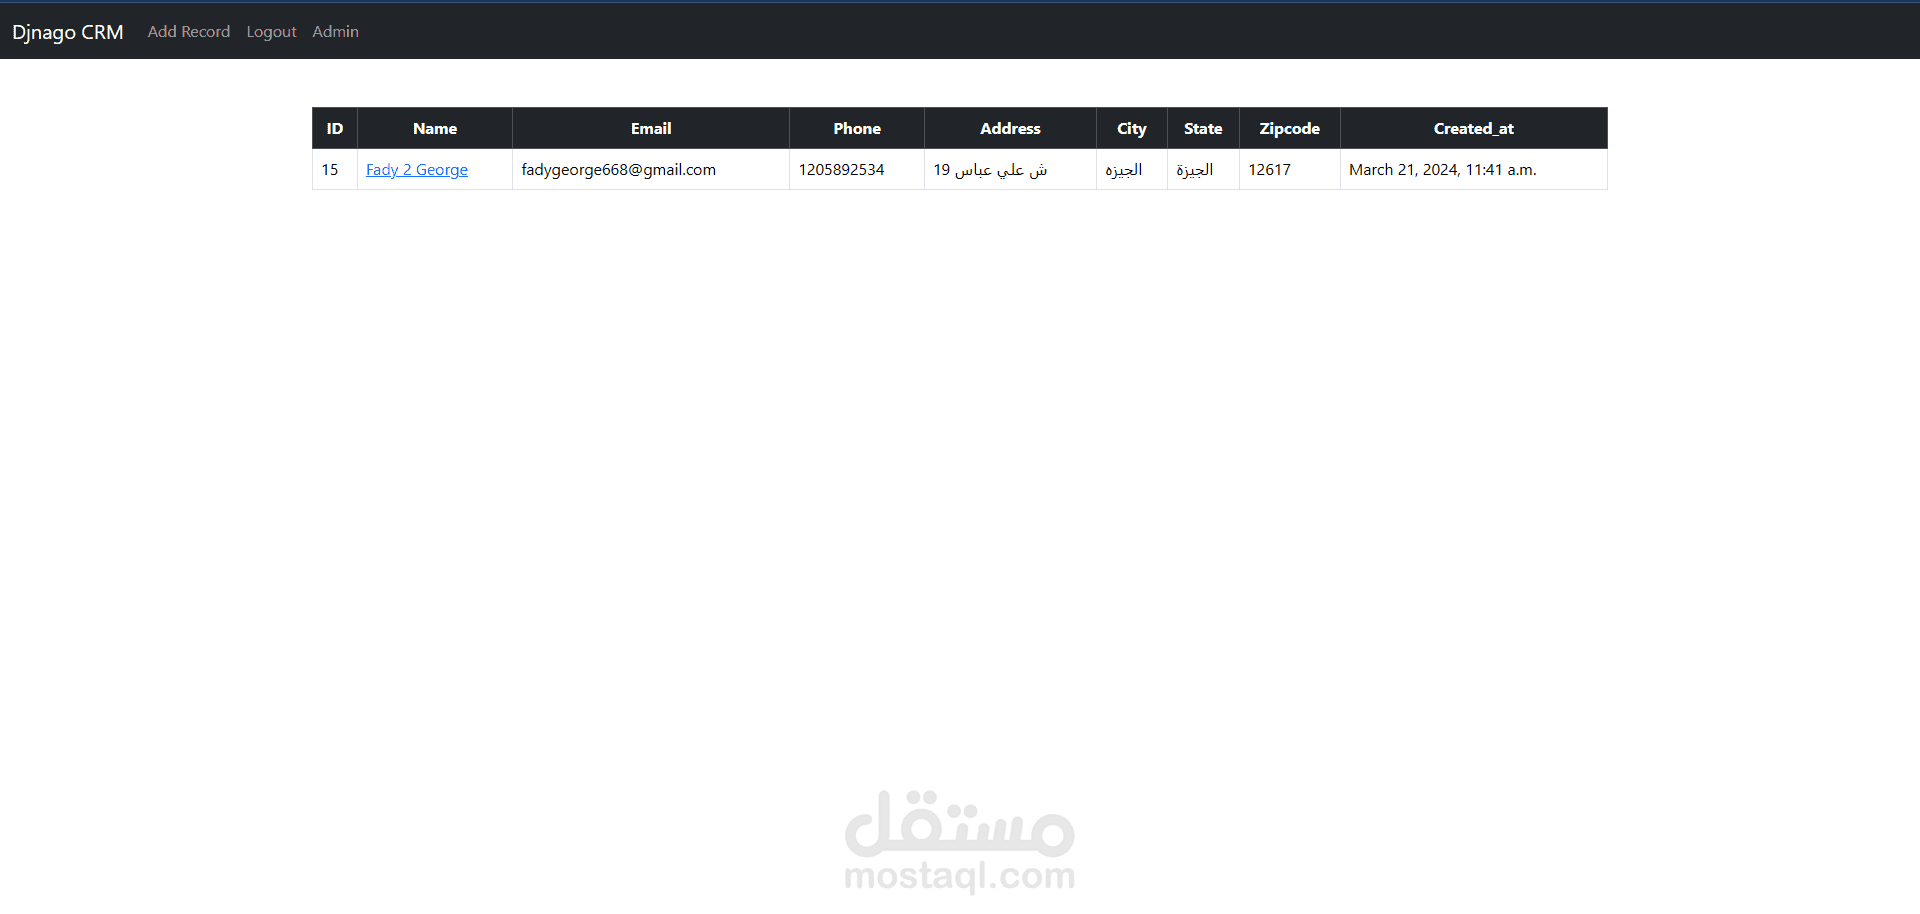Open the Djnago CRM brand link
Image resolution: width=1920 pixels, height=914 pixels.
(68, 32)
